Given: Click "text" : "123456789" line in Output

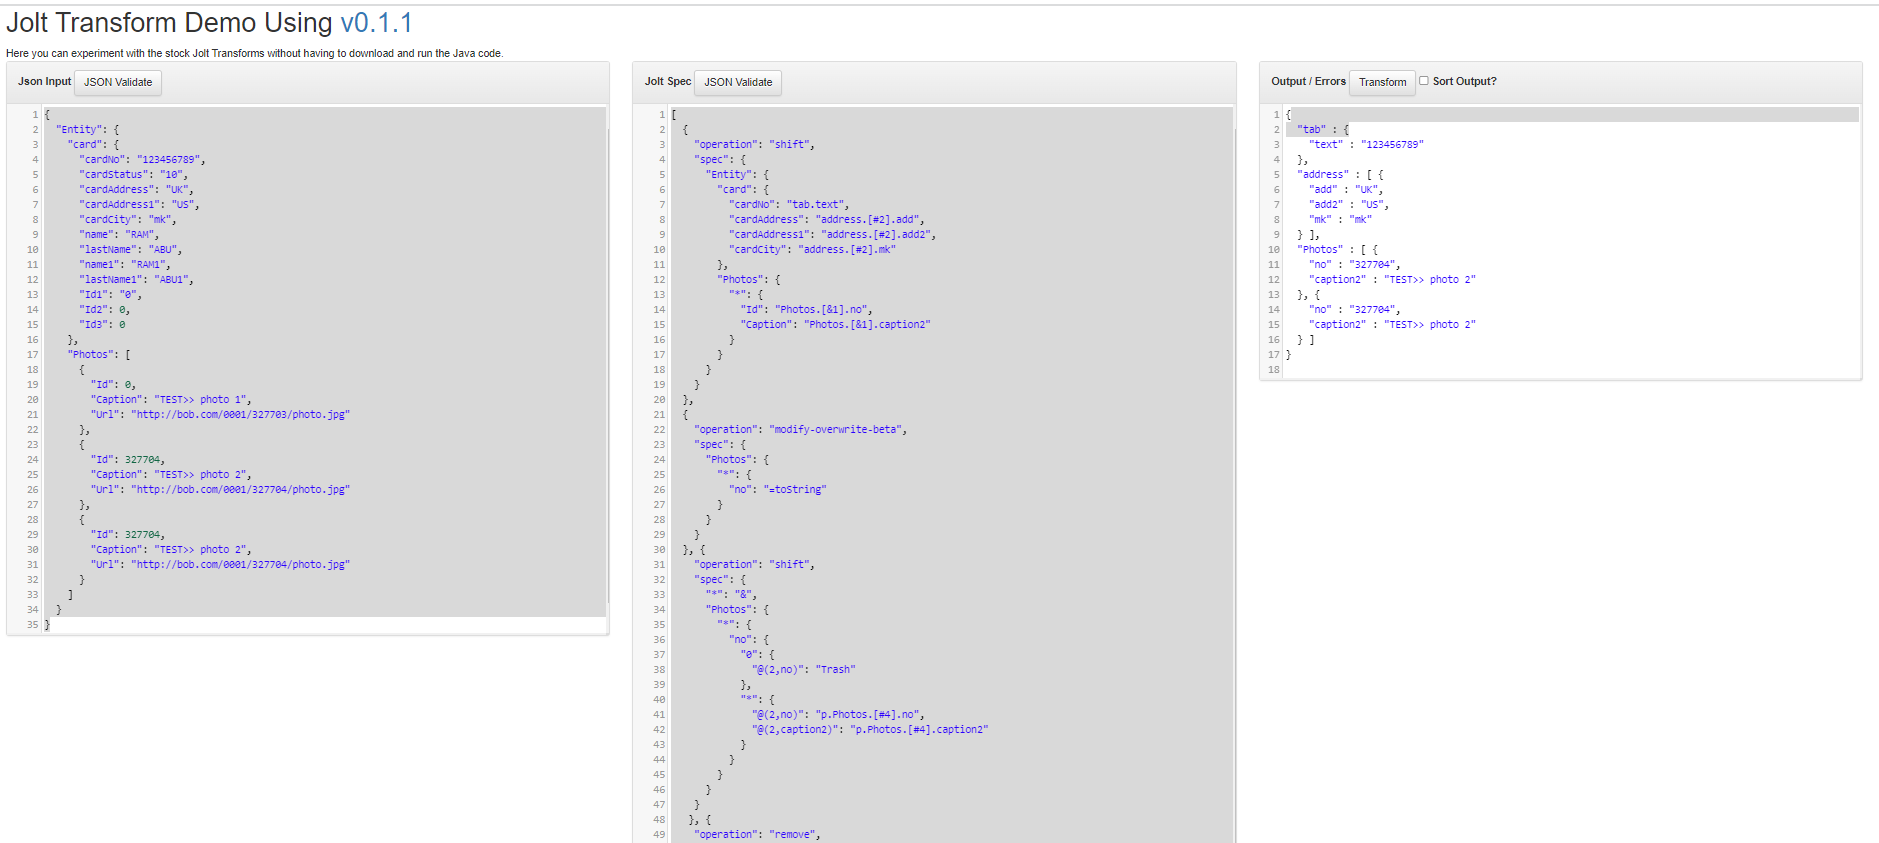Looking at the screenshot, I should tap(1366, 144).
